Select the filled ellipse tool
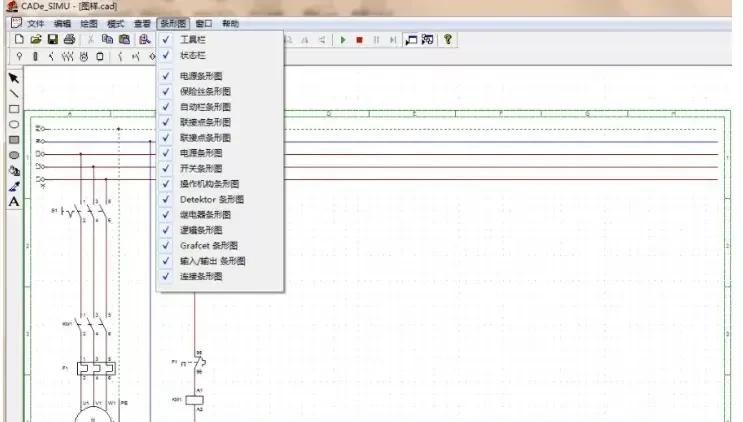Viewport: 743px width, 422px height. pos(14,155)
